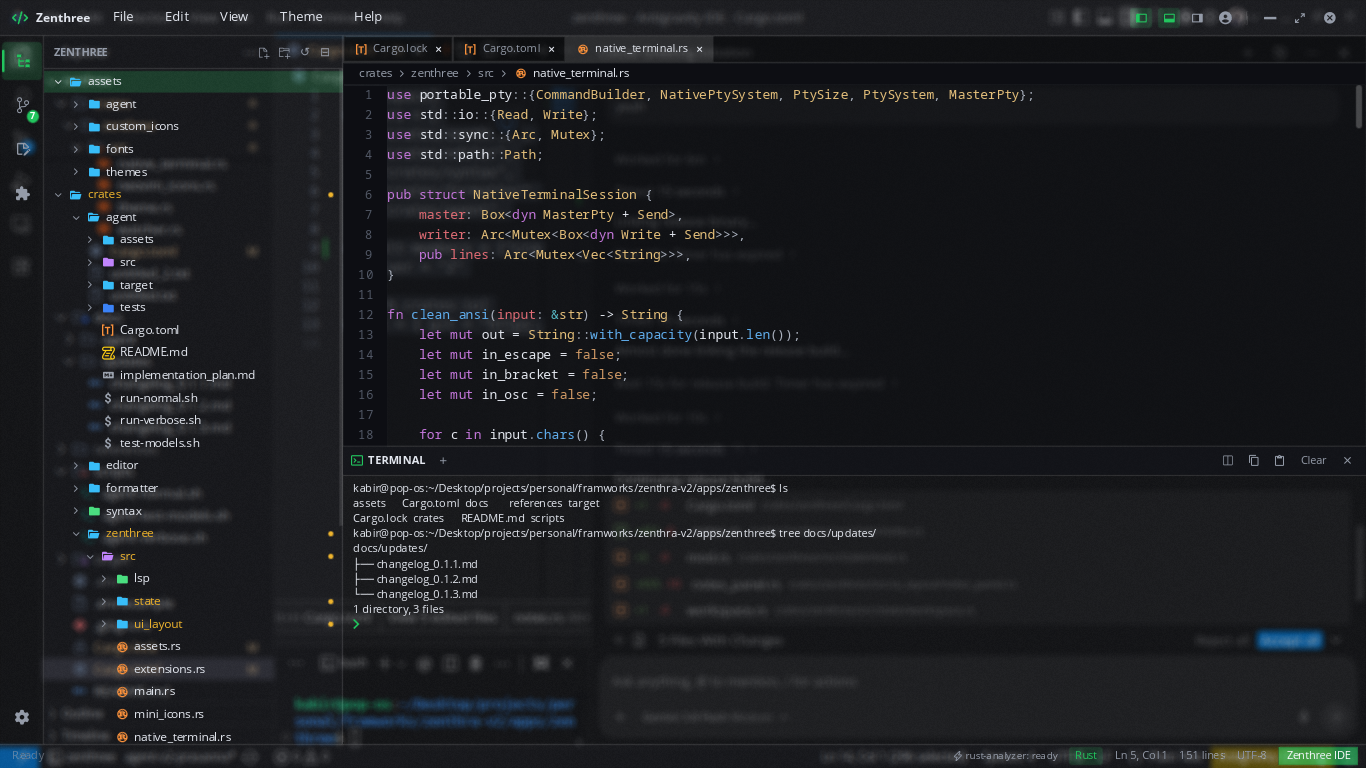
Task: Clear the terminal output
Action: coord(1313,461)
